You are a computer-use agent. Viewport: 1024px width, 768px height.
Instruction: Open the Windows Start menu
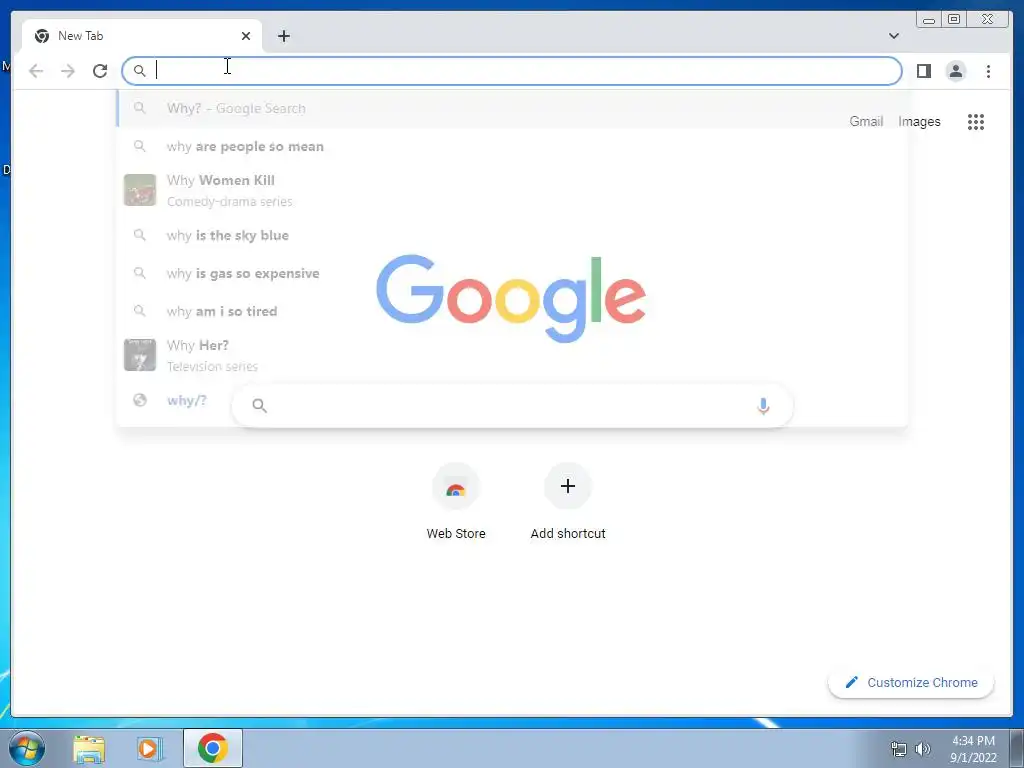point(27,748)
